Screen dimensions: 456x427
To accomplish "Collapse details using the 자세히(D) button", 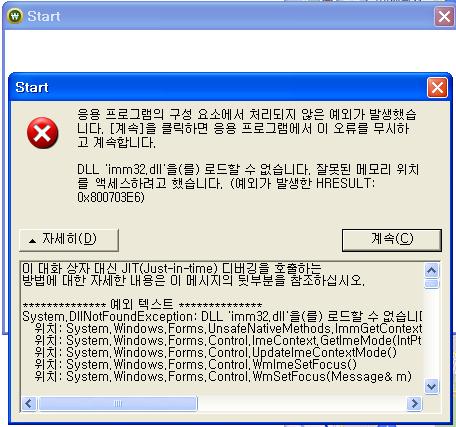I will point(69,240).
